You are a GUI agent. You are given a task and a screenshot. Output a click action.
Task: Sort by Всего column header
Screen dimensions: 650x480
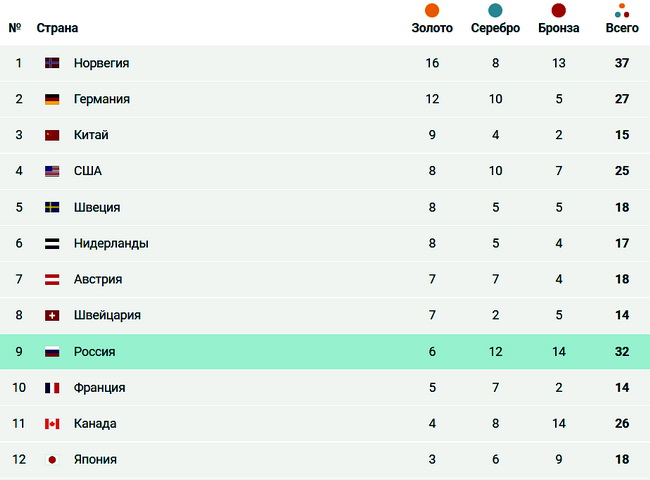click(x=622, y=28)
